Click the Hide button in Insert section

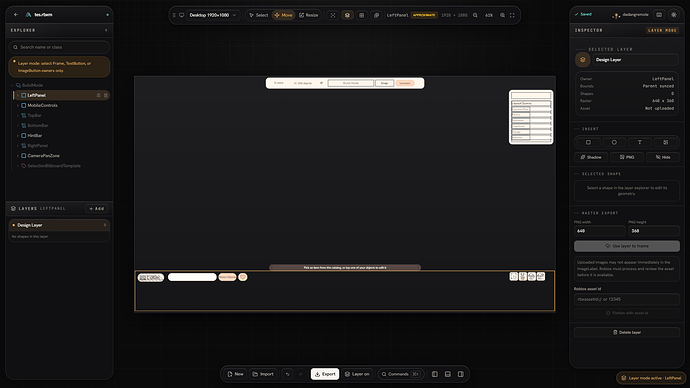pos(663,157)
